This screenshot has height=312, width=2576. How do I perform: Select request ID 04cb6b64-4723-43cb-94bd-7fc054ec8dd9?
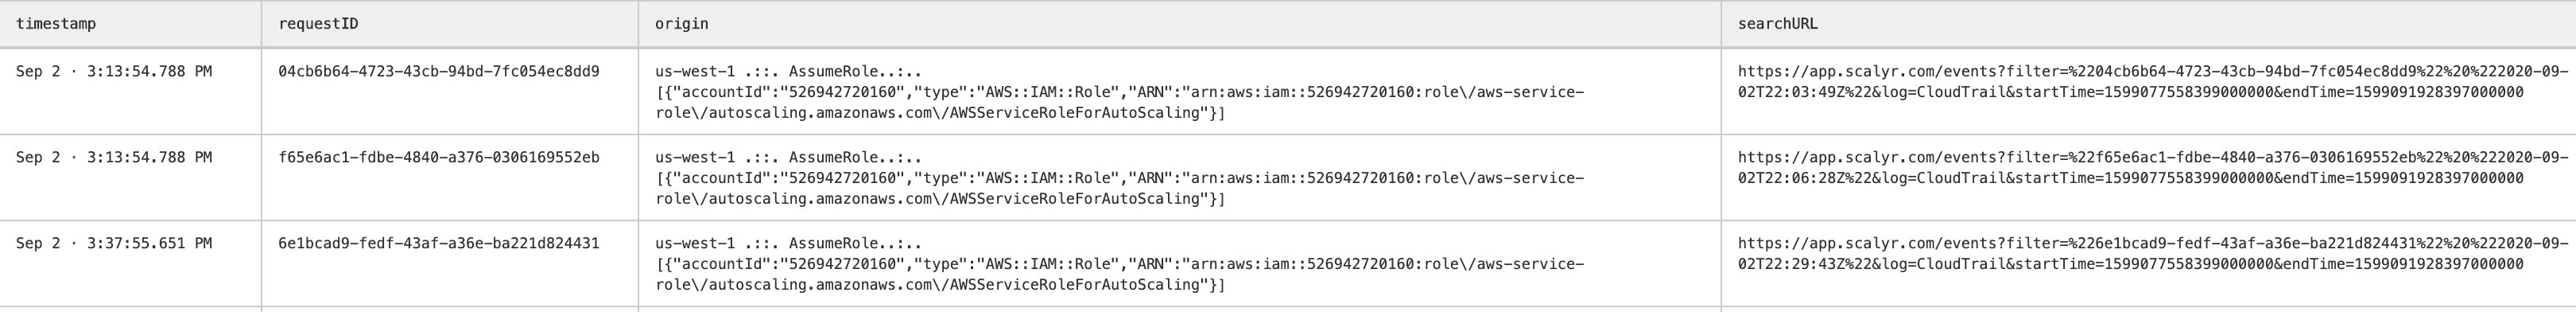pos(439,72)
